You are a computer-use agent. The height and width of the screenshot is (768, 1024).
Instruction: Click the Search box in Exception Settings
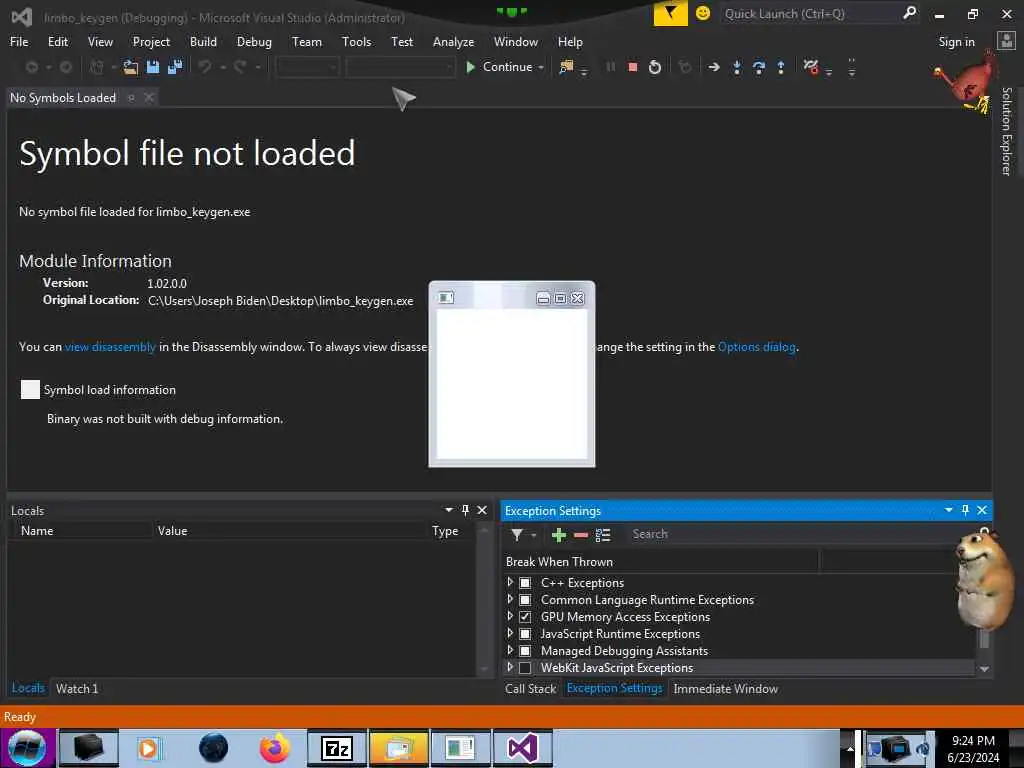point(800,534)
